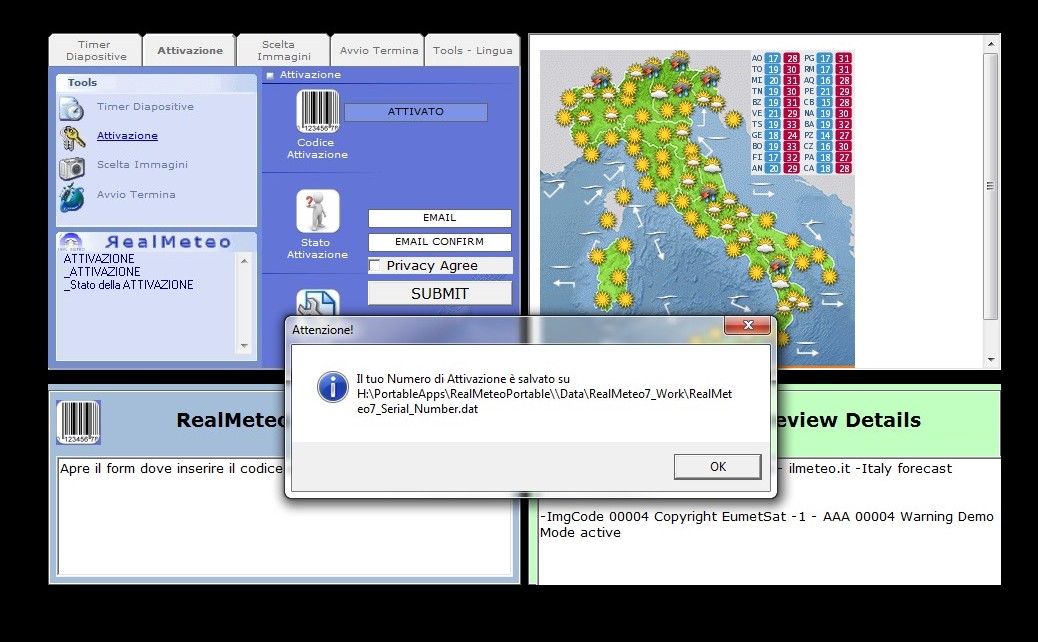Viewport: 1038px width, 642px height.
Task: Open the Attivazione link in Tools
Action: tap(127, 136)
